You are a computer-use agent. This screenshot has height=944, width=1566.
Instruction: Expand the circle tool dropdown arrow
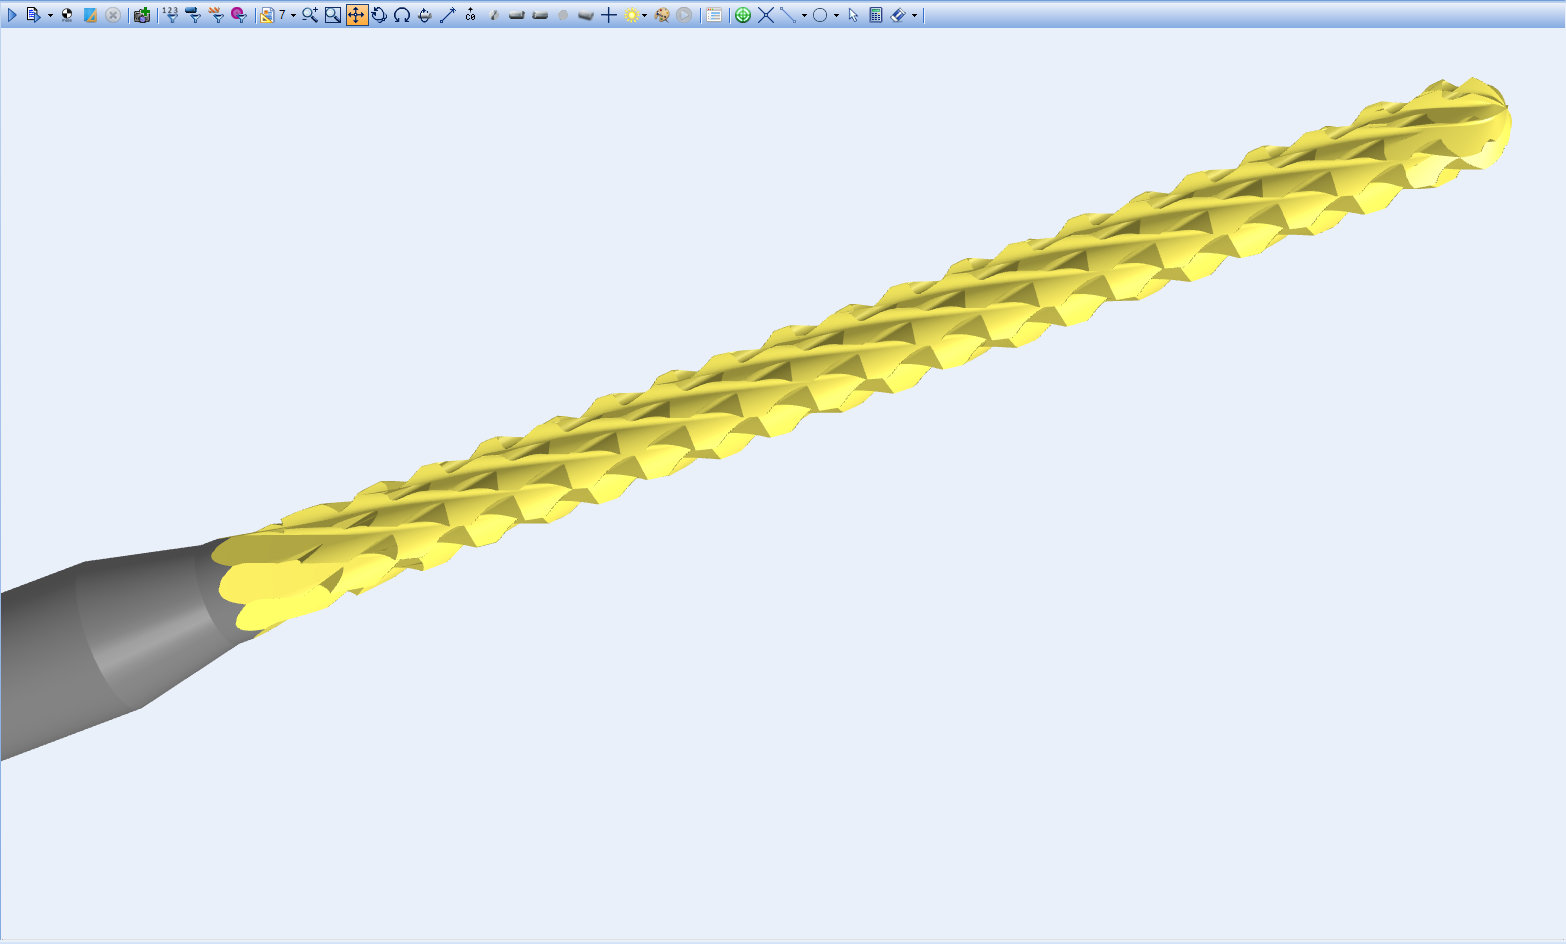click(x=836, y=16)
